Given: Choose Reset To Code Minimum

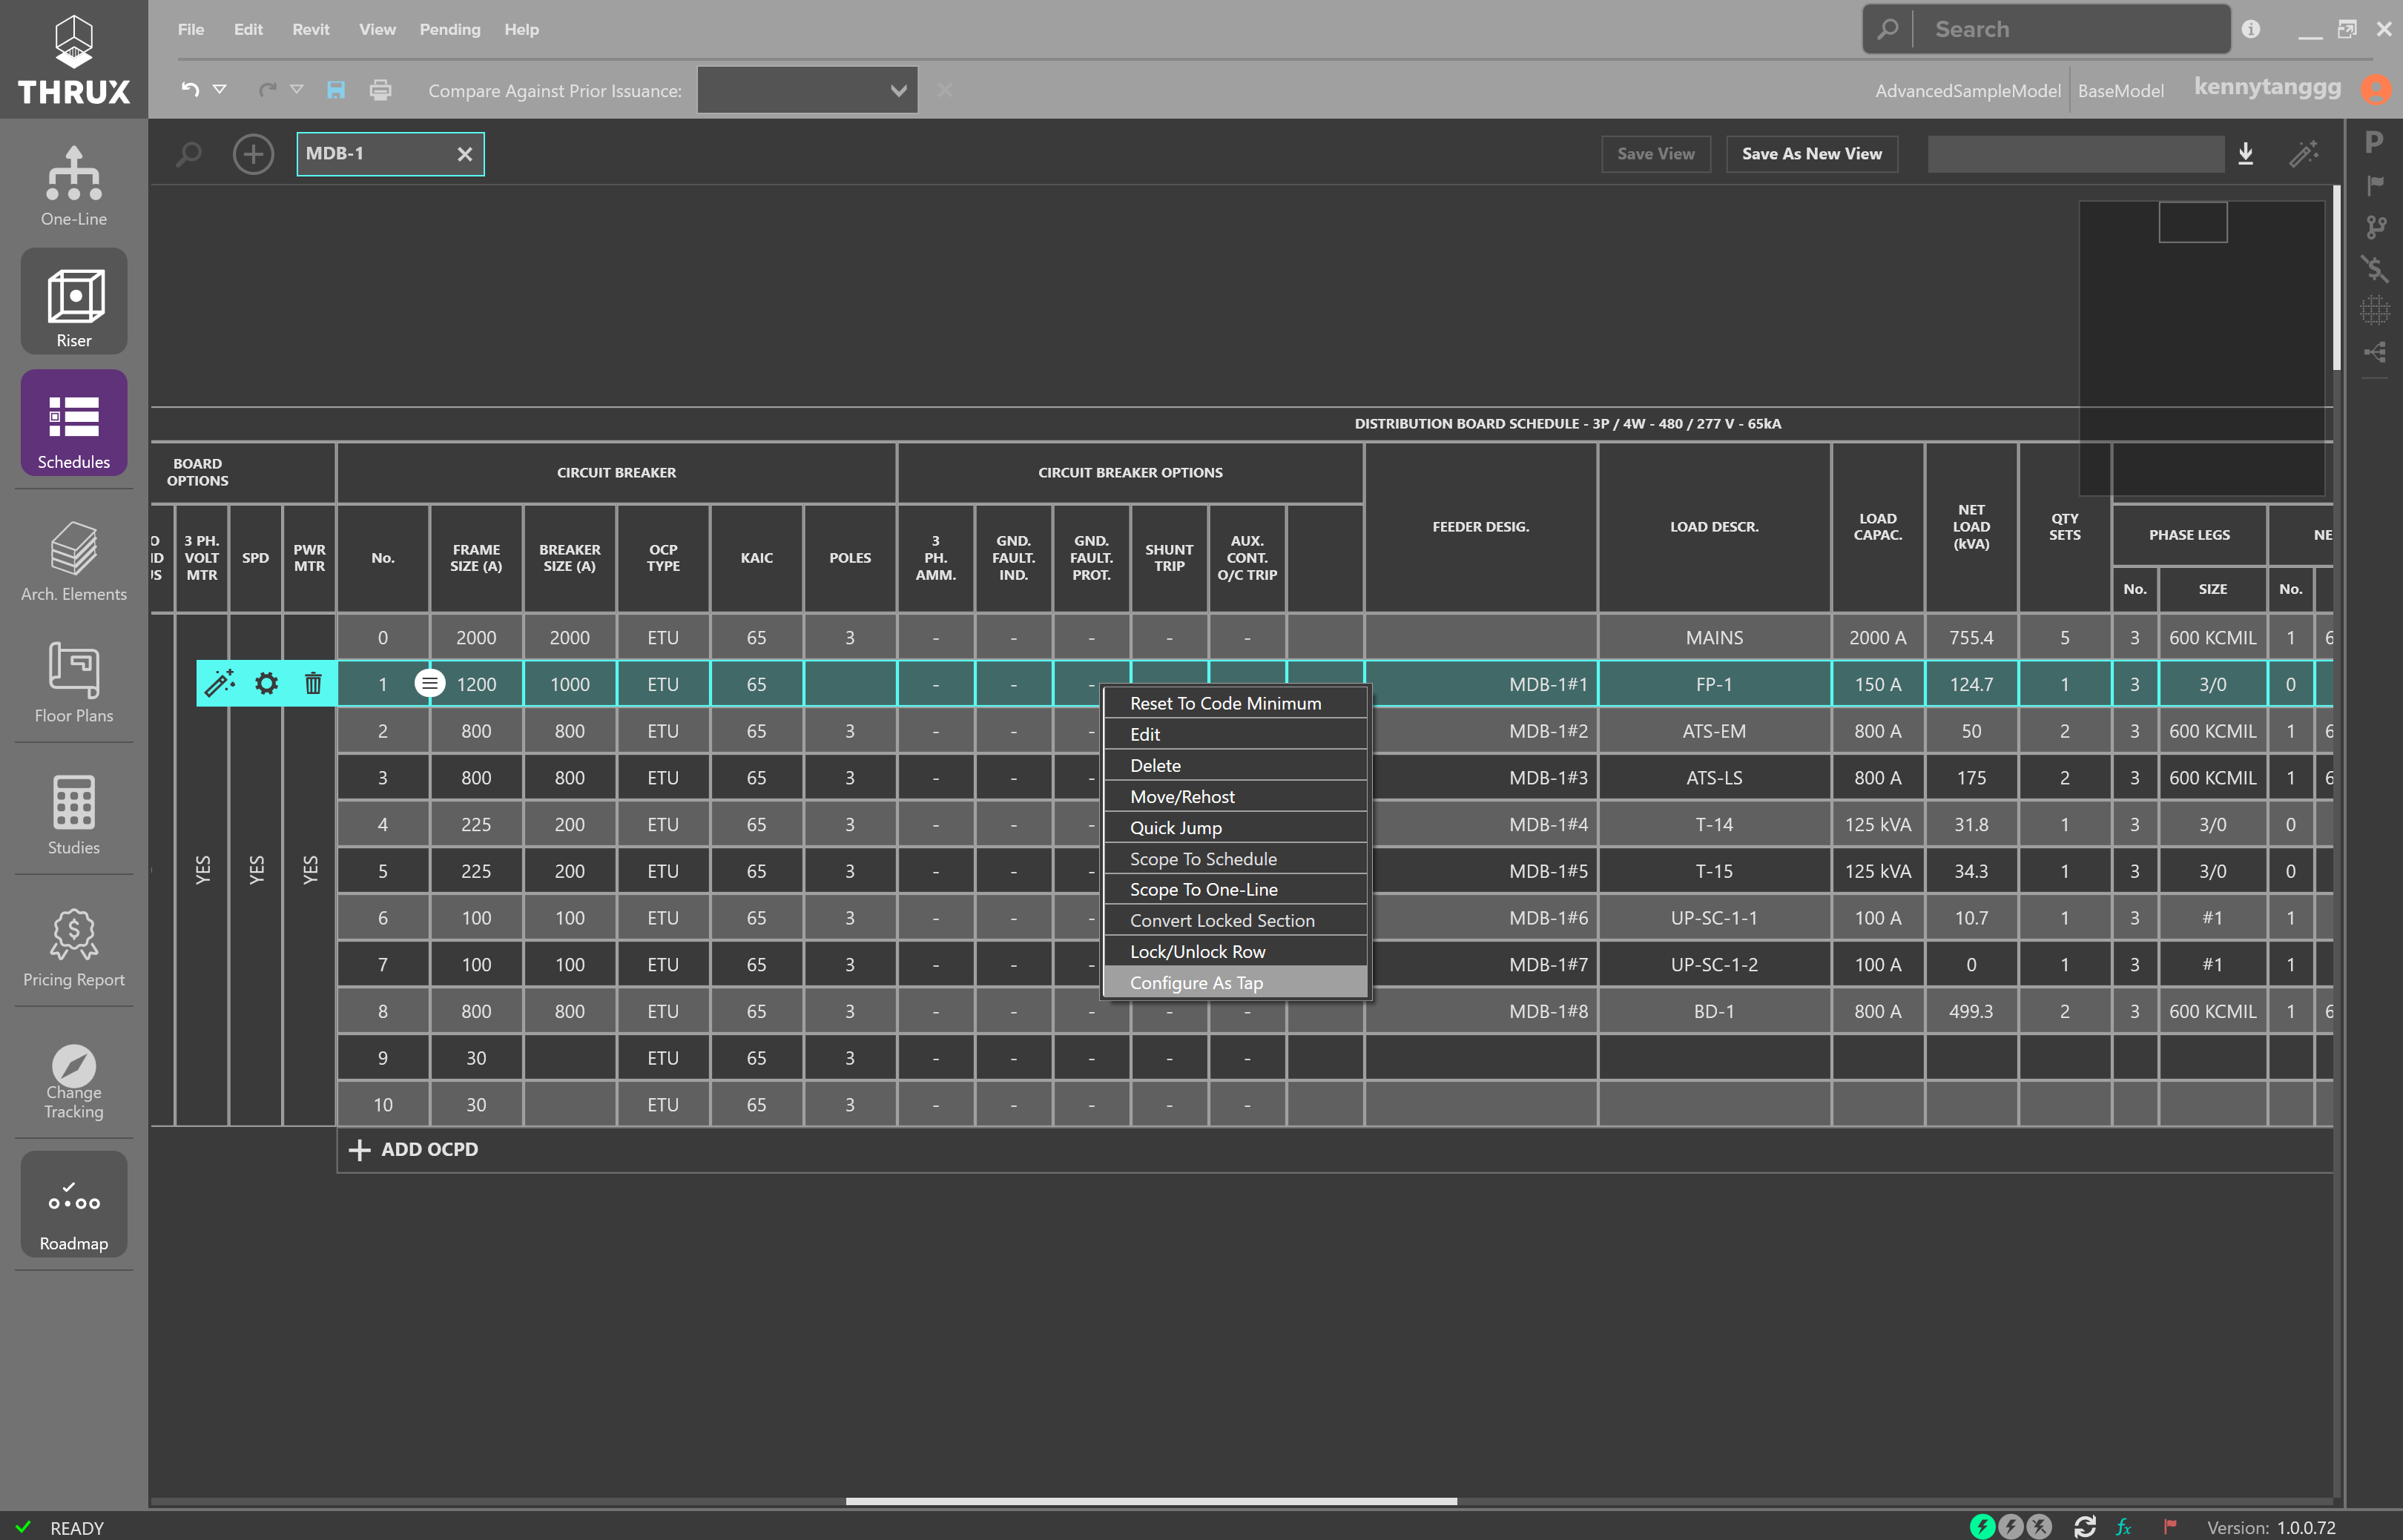Looking at the screenshot, I should [x=1235, y=703].
